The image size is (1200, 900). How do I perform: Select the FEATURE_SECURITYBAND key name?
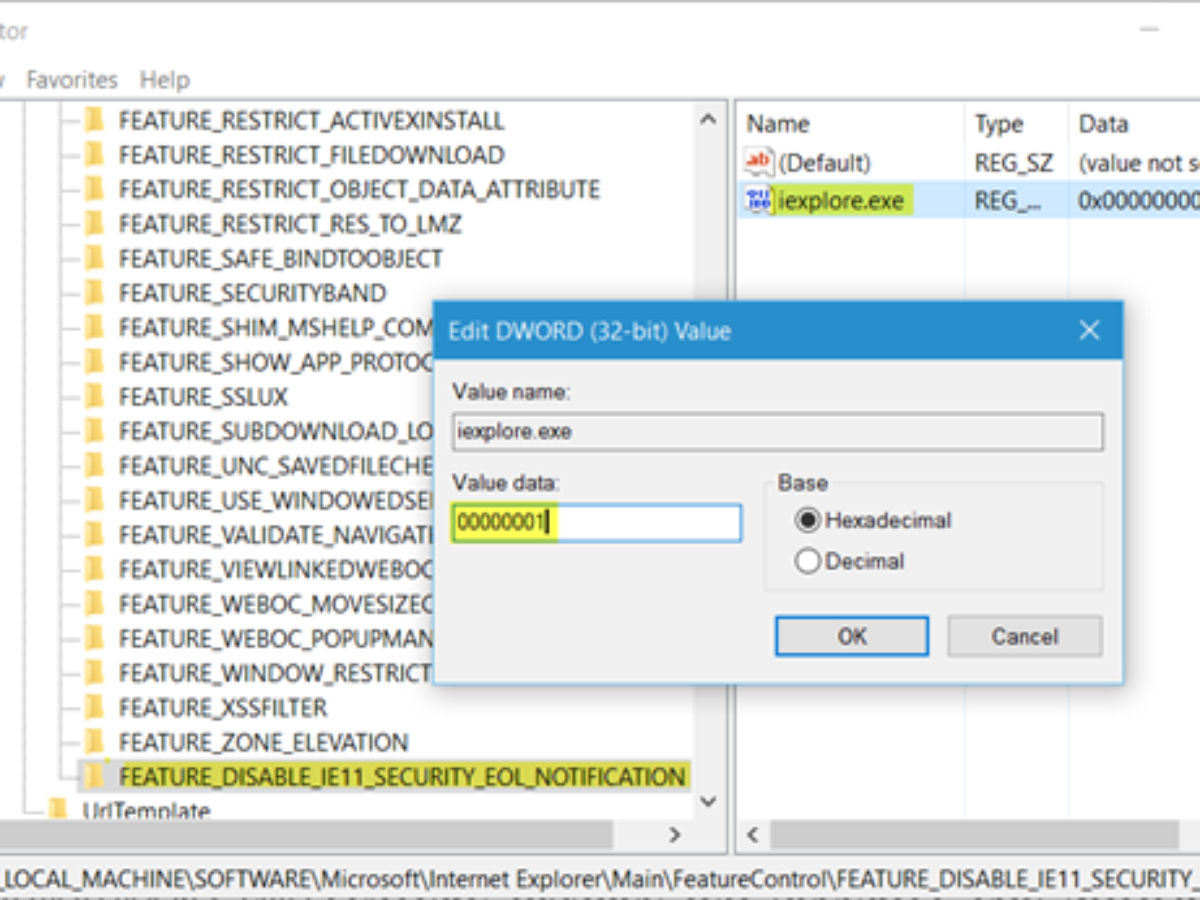click(252, 293)
